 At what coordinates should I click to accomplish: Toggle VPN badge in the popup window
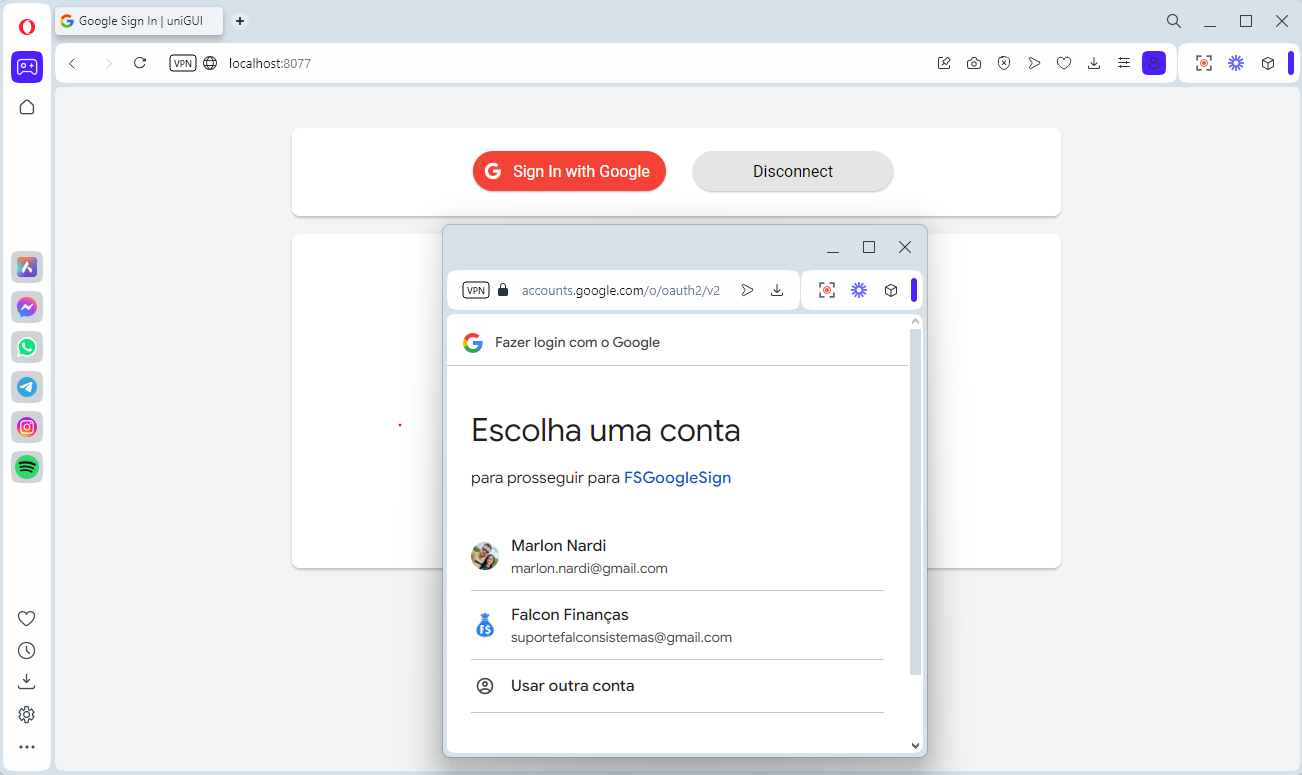tap(476, 290)
